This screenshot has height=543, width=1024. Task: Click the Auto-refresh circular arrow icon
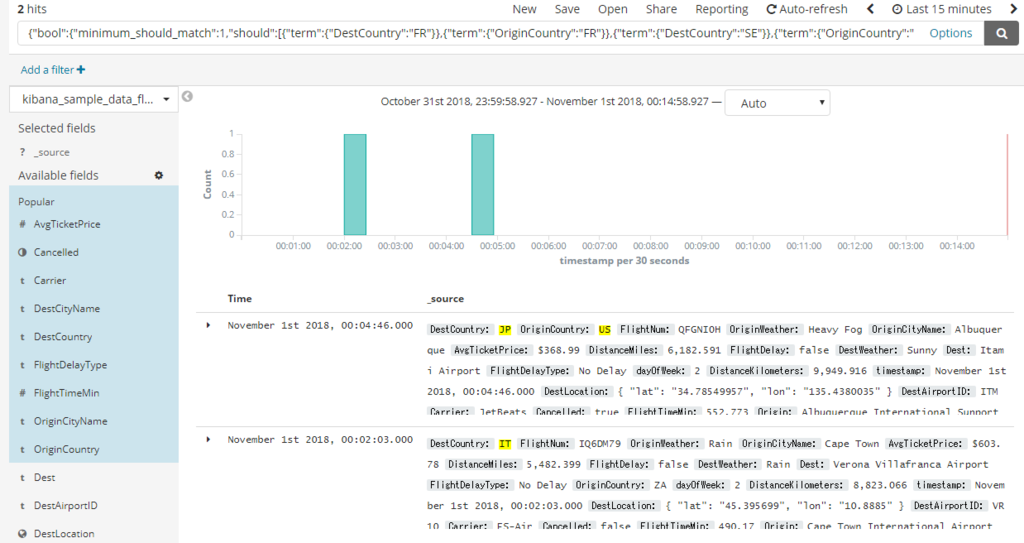point(771,9)
